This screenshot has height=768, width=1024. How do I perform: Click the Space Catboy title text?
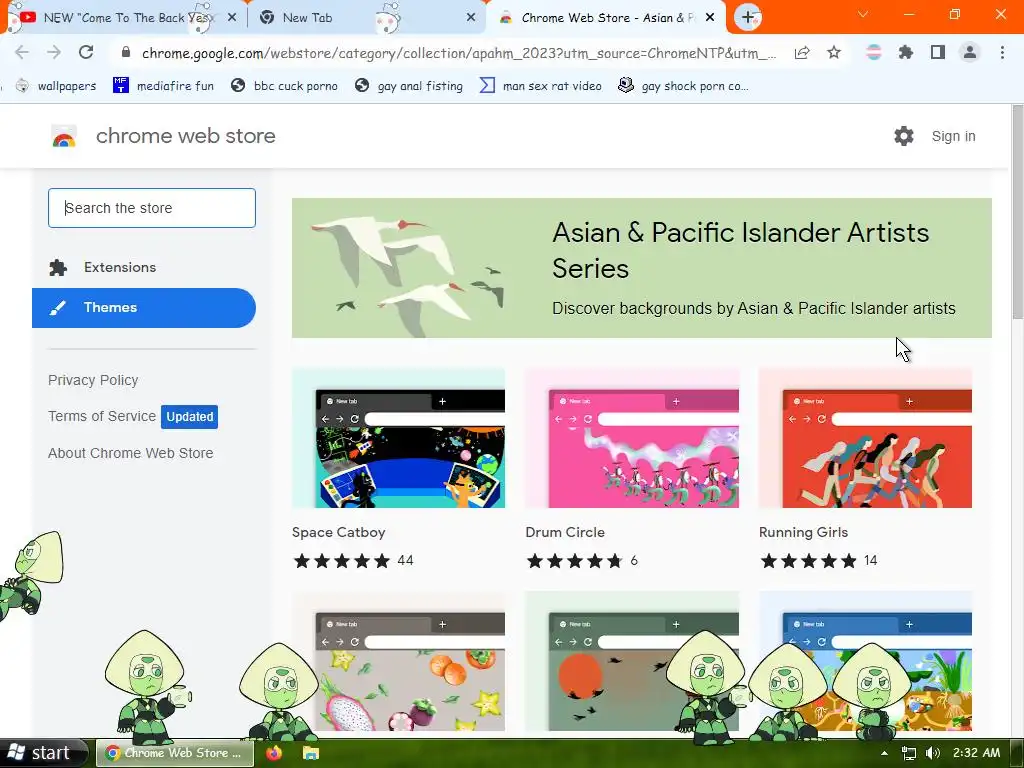338,532
